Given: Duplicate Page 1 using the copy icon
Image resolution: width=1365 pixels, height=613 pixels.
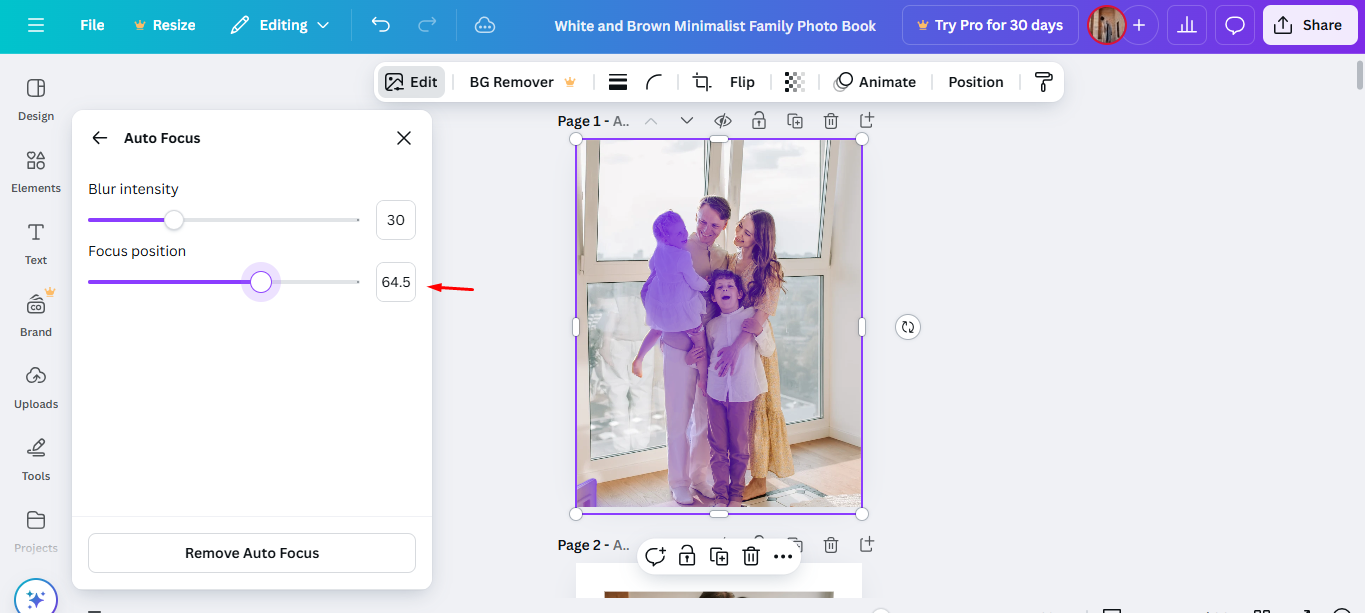Looking at the screenshot, I should tap(794, 120).
